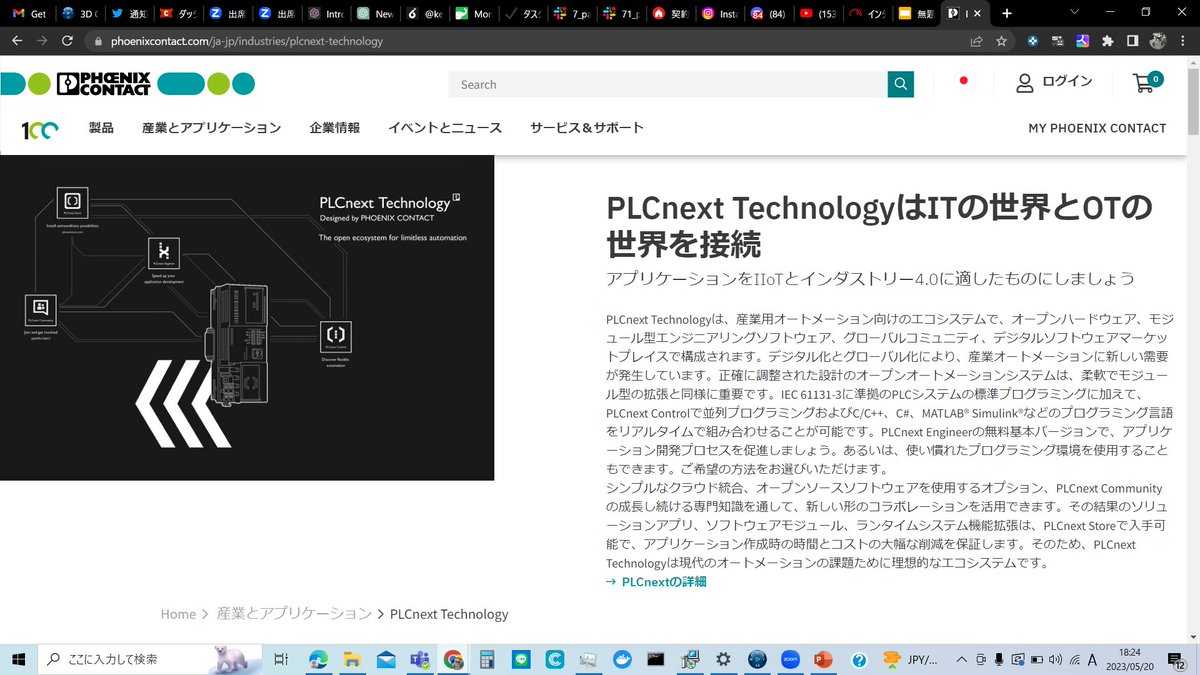Expand the browser tab search chevron

tap(1074, 13)
